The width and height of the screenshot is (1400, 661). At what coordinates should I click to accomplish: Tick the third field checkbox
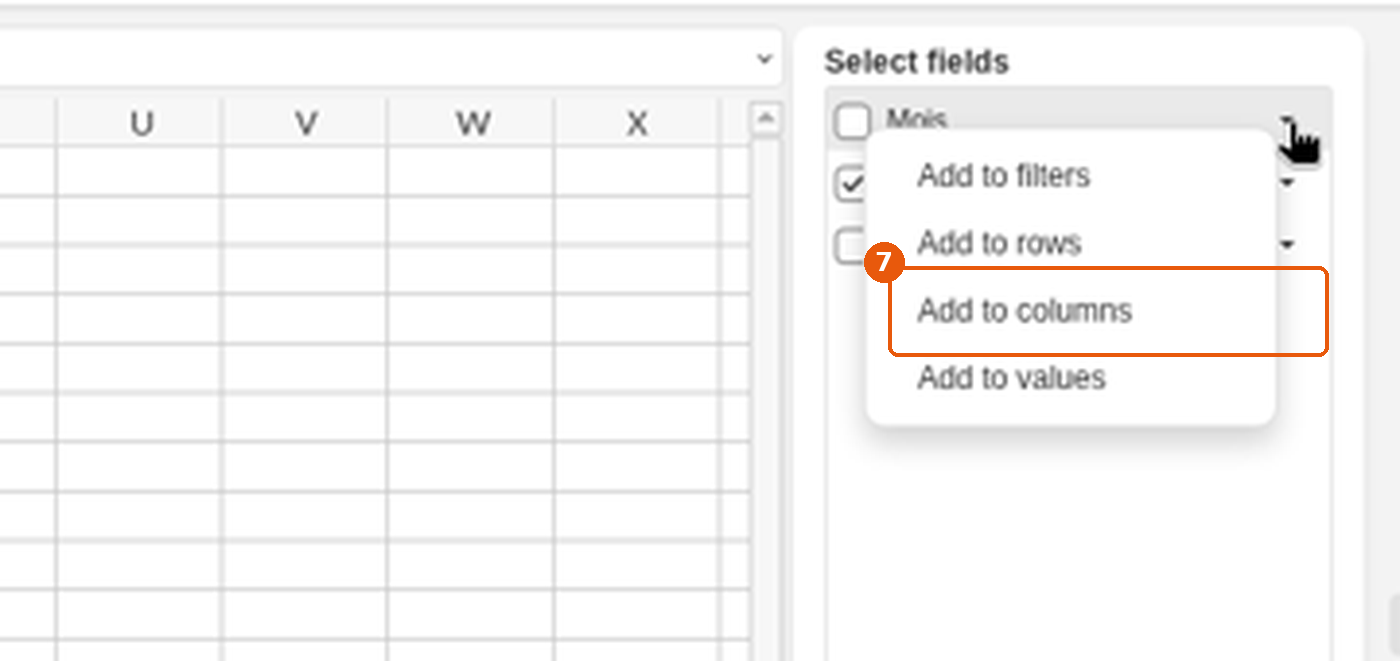(x=850, y=245)
